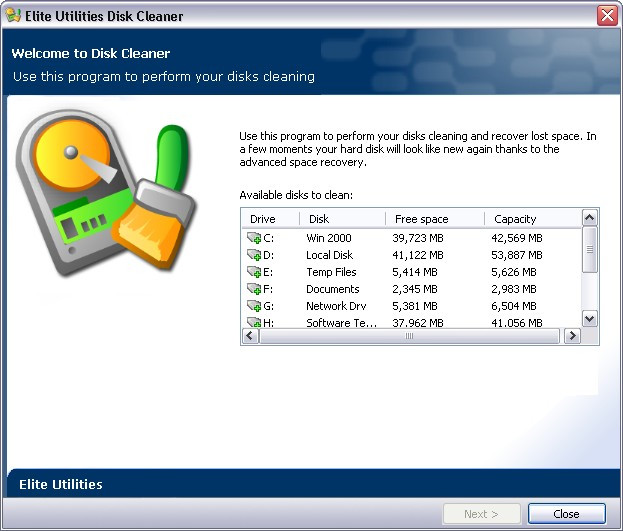Click the 41,122 MB free space value

418,255
